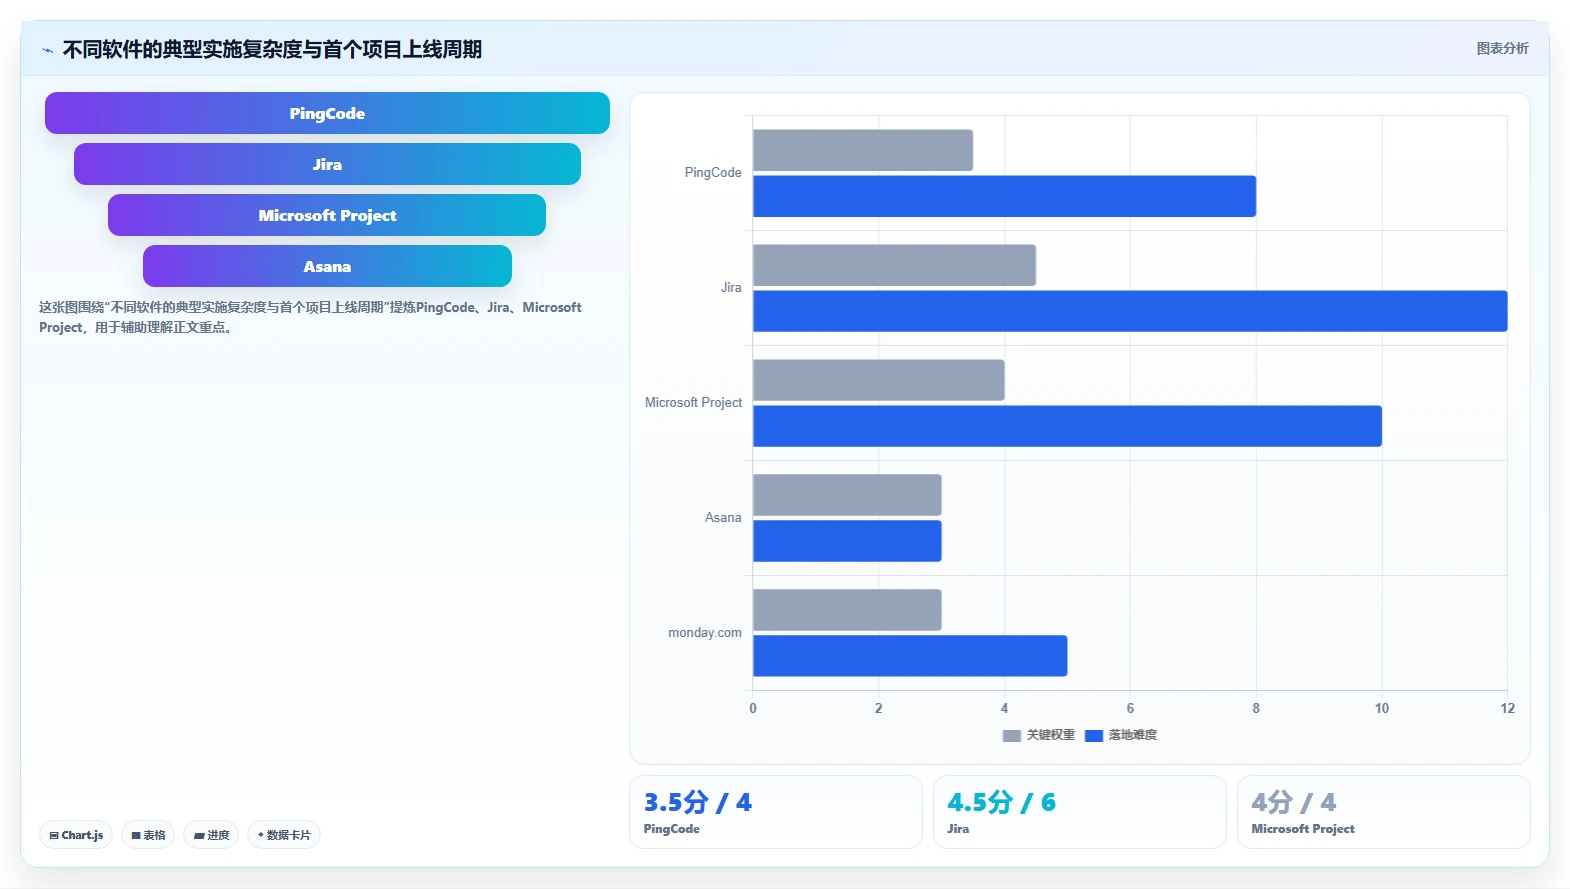1570x889 pixels.
Task: Click monday.com's gray 关键权重 bar
Action: pos(847,610)
